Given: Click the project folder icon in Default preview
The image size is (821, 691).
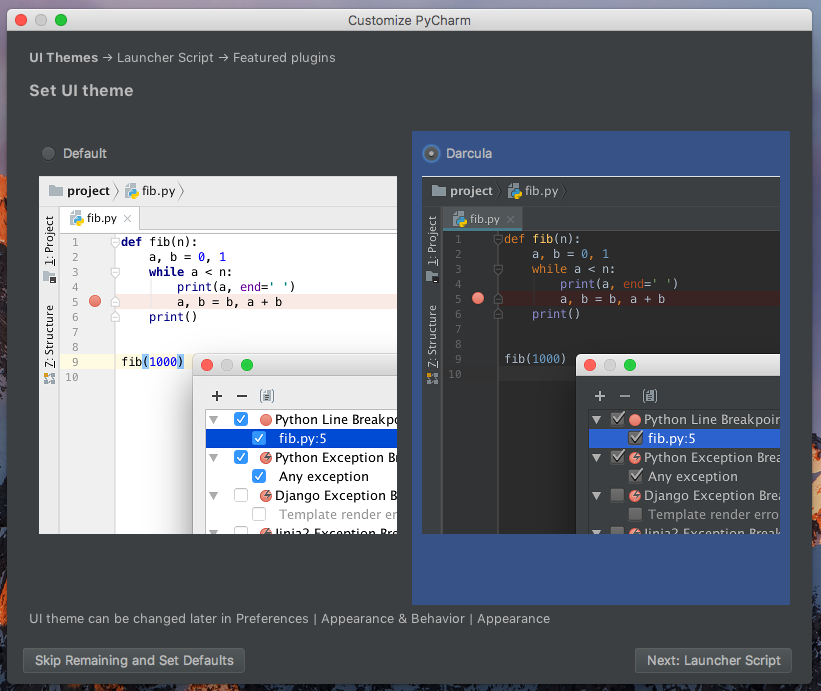Looking at the screenshot, I should (x=54, y=191).
